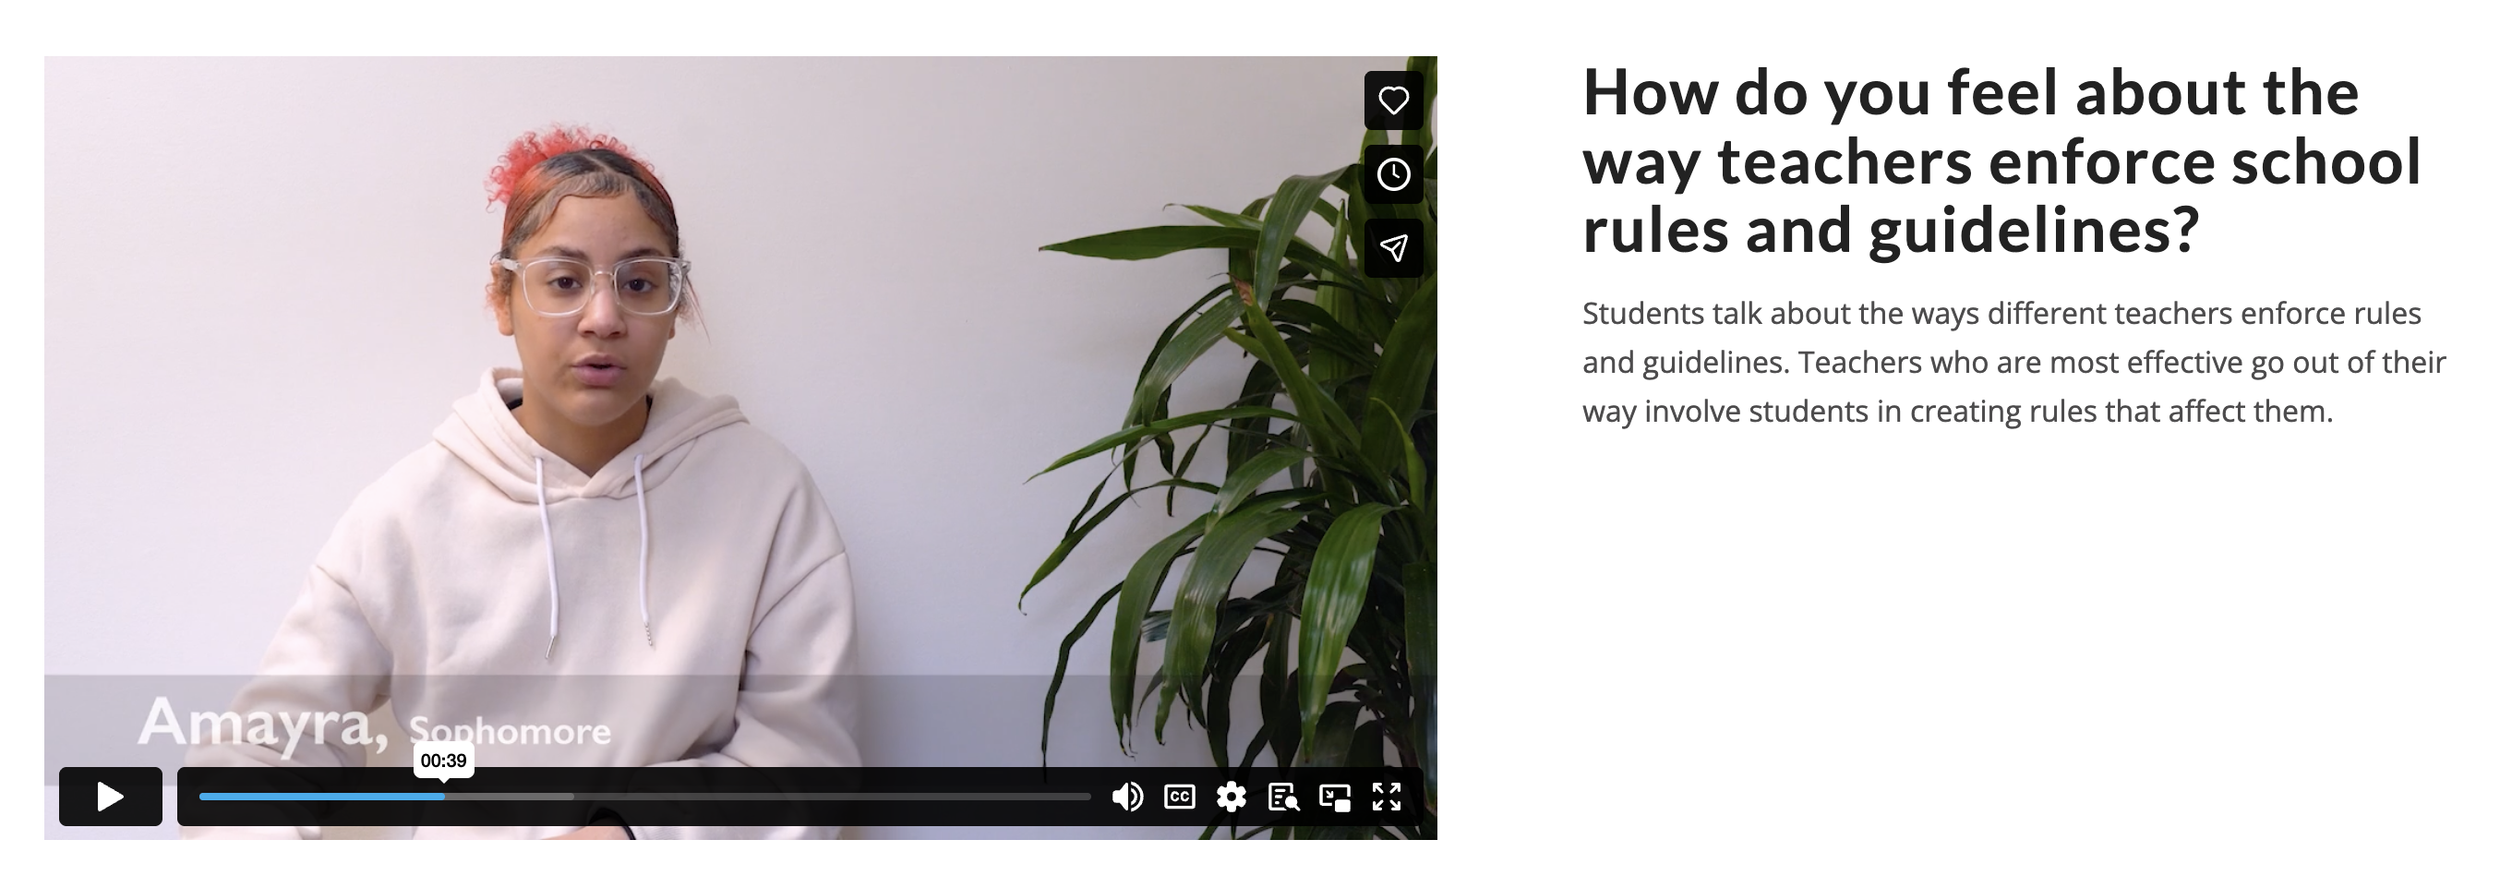Add video to Watch Later via clock icon
The width and height of the screenshot is (2500, 886).
[x=1393, y=174]
